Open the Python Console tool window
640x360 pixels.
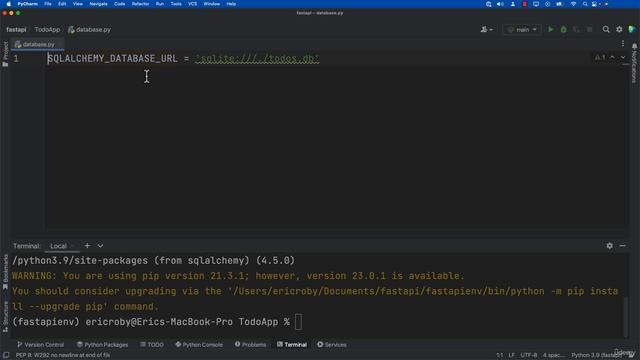[x=199, y=344]
